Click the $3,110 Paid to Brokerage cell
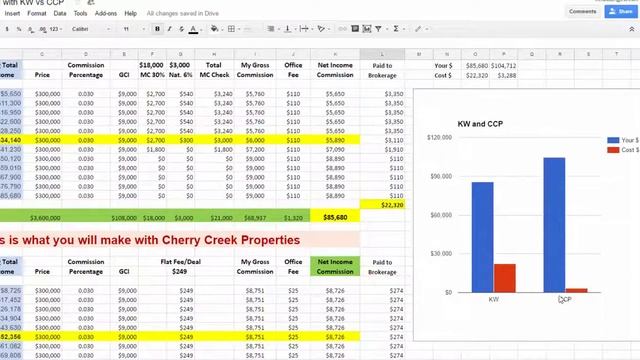The image size is (640, 360). (x=382, y=140)
